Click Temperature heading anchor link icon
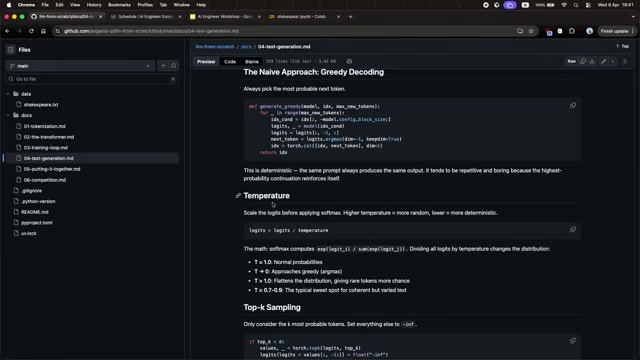The width and height of the screenshot is (640, 360). point(238,196)
